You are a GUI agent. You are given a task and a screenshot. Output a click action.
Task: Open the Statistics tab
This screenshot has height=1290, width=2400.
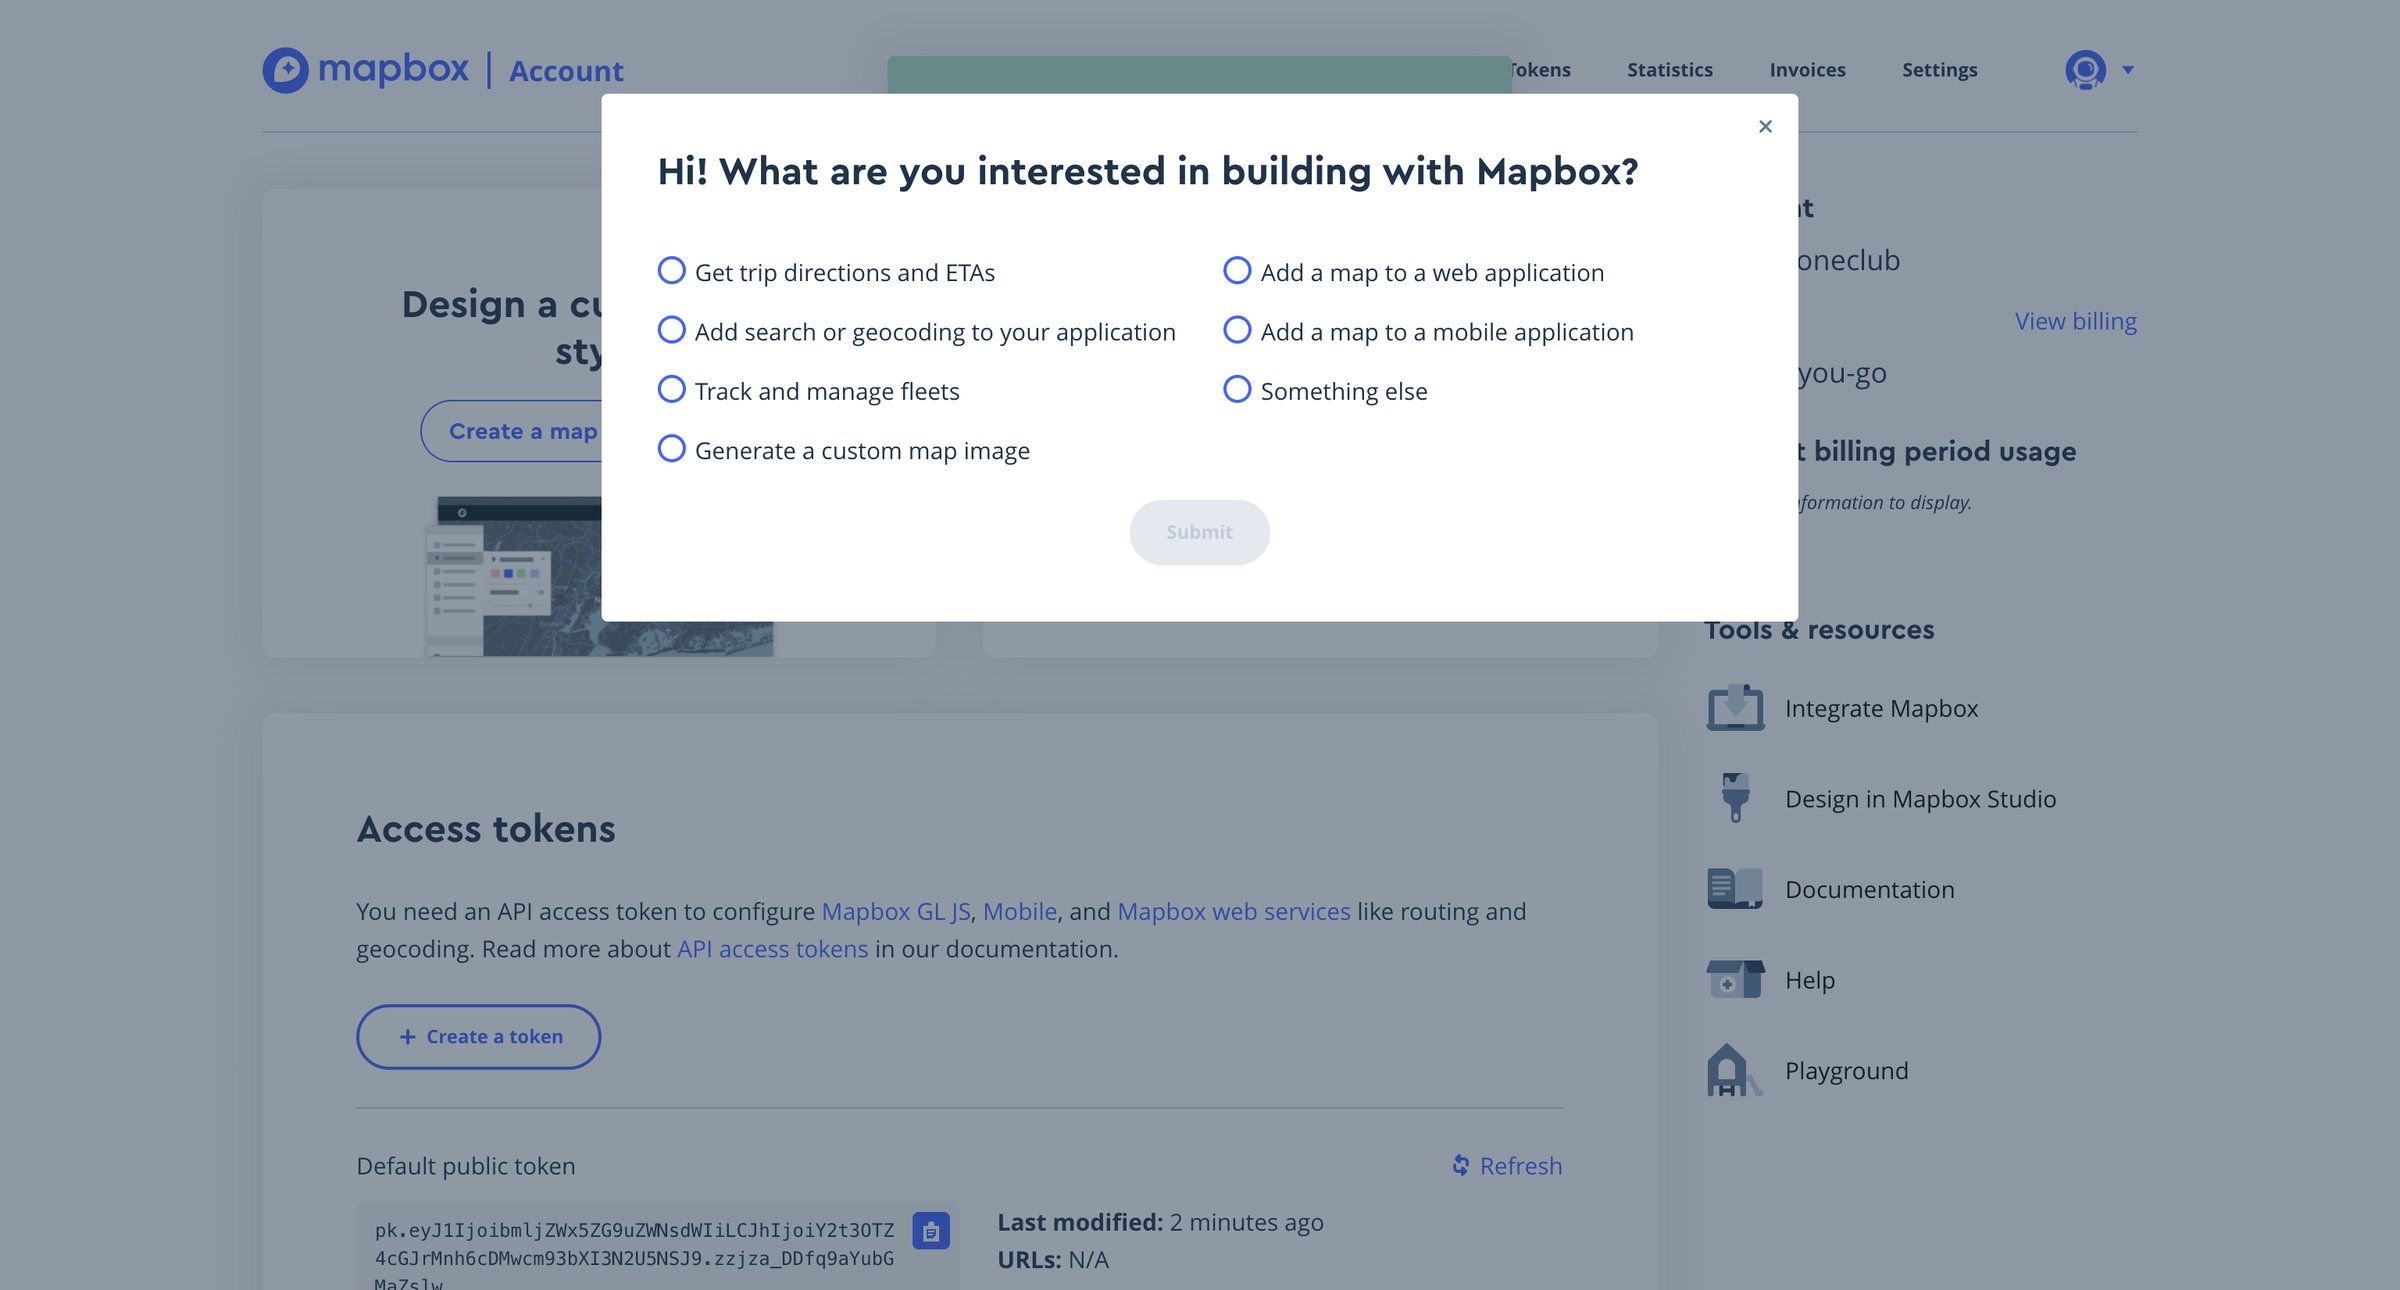click(1670, 70)
